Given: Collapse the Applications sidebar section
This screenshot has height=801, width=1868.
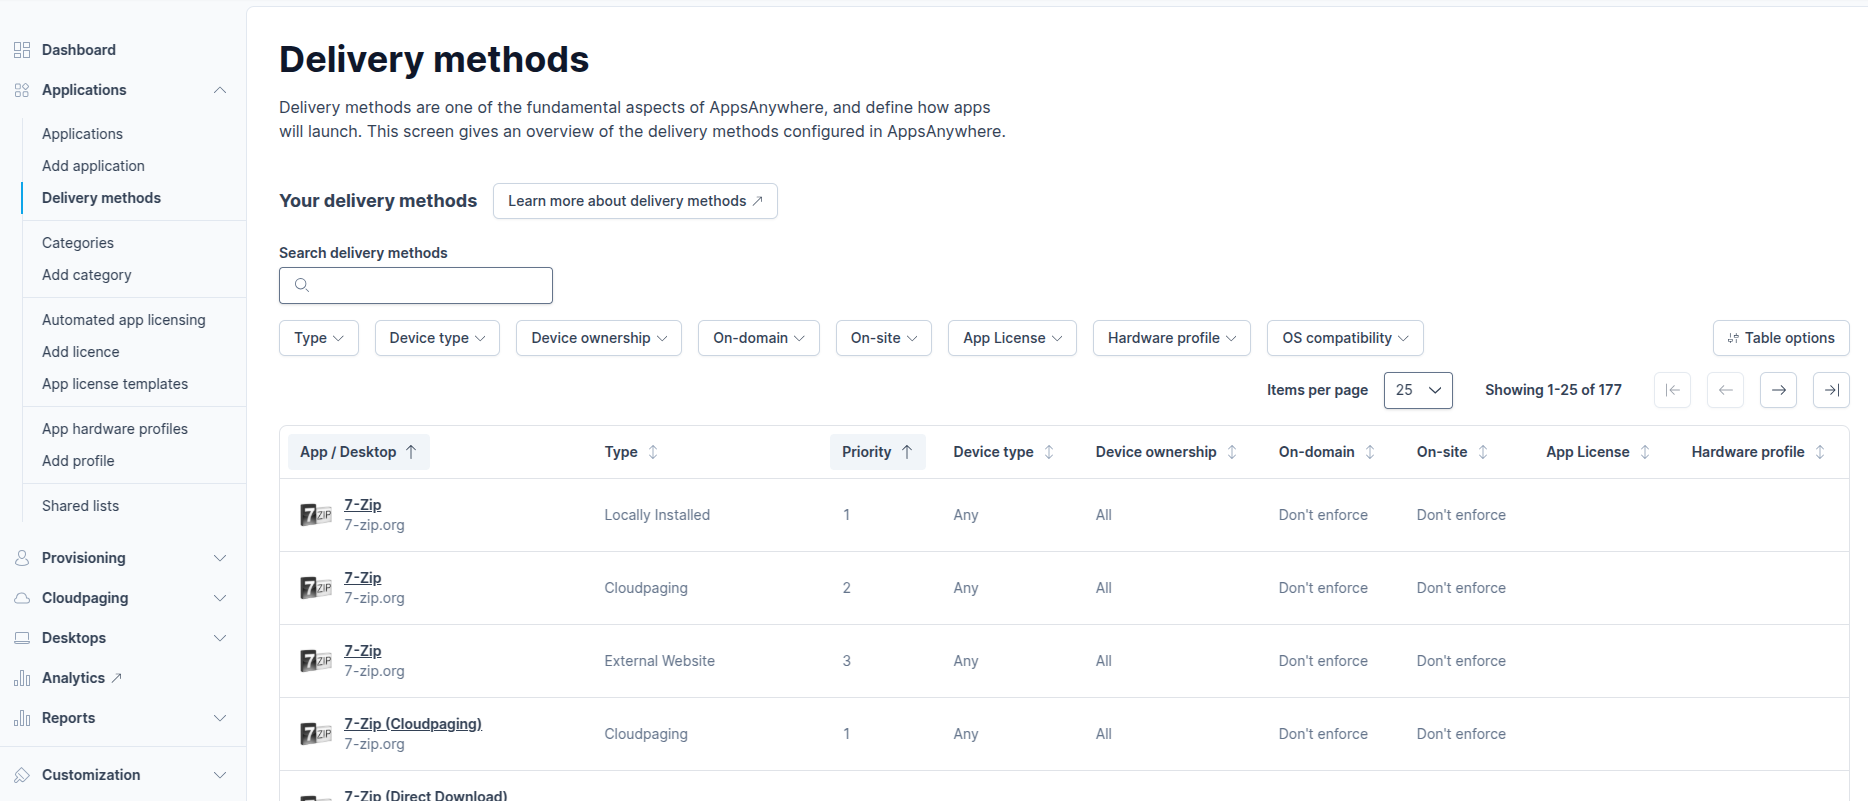Looking at the screenshot, I should (220, 90).
